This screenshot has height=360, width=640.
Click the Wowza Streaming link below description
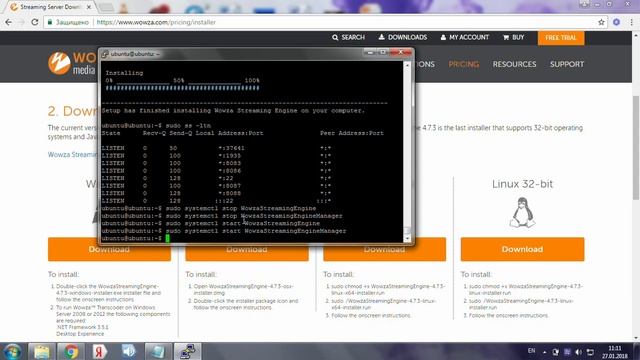click(x=72, y=155)
